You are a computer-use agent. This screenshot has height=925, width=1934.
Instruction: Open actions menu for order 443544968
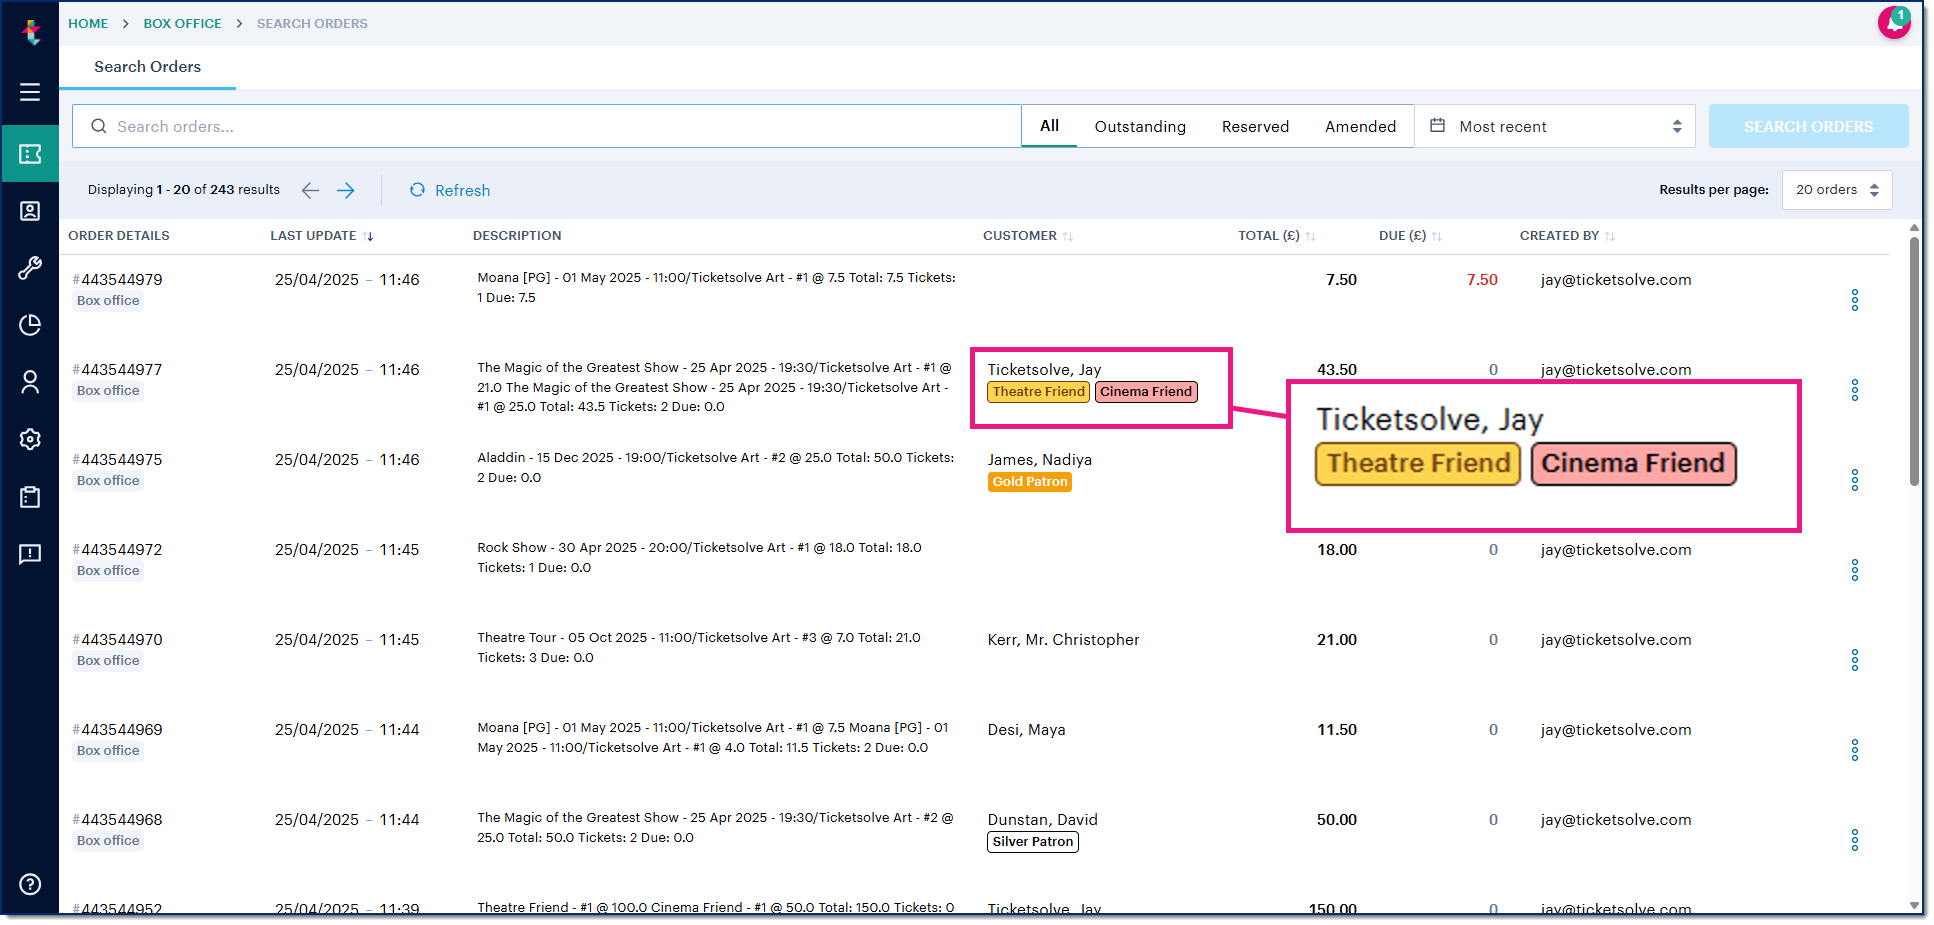point(1854,840)
